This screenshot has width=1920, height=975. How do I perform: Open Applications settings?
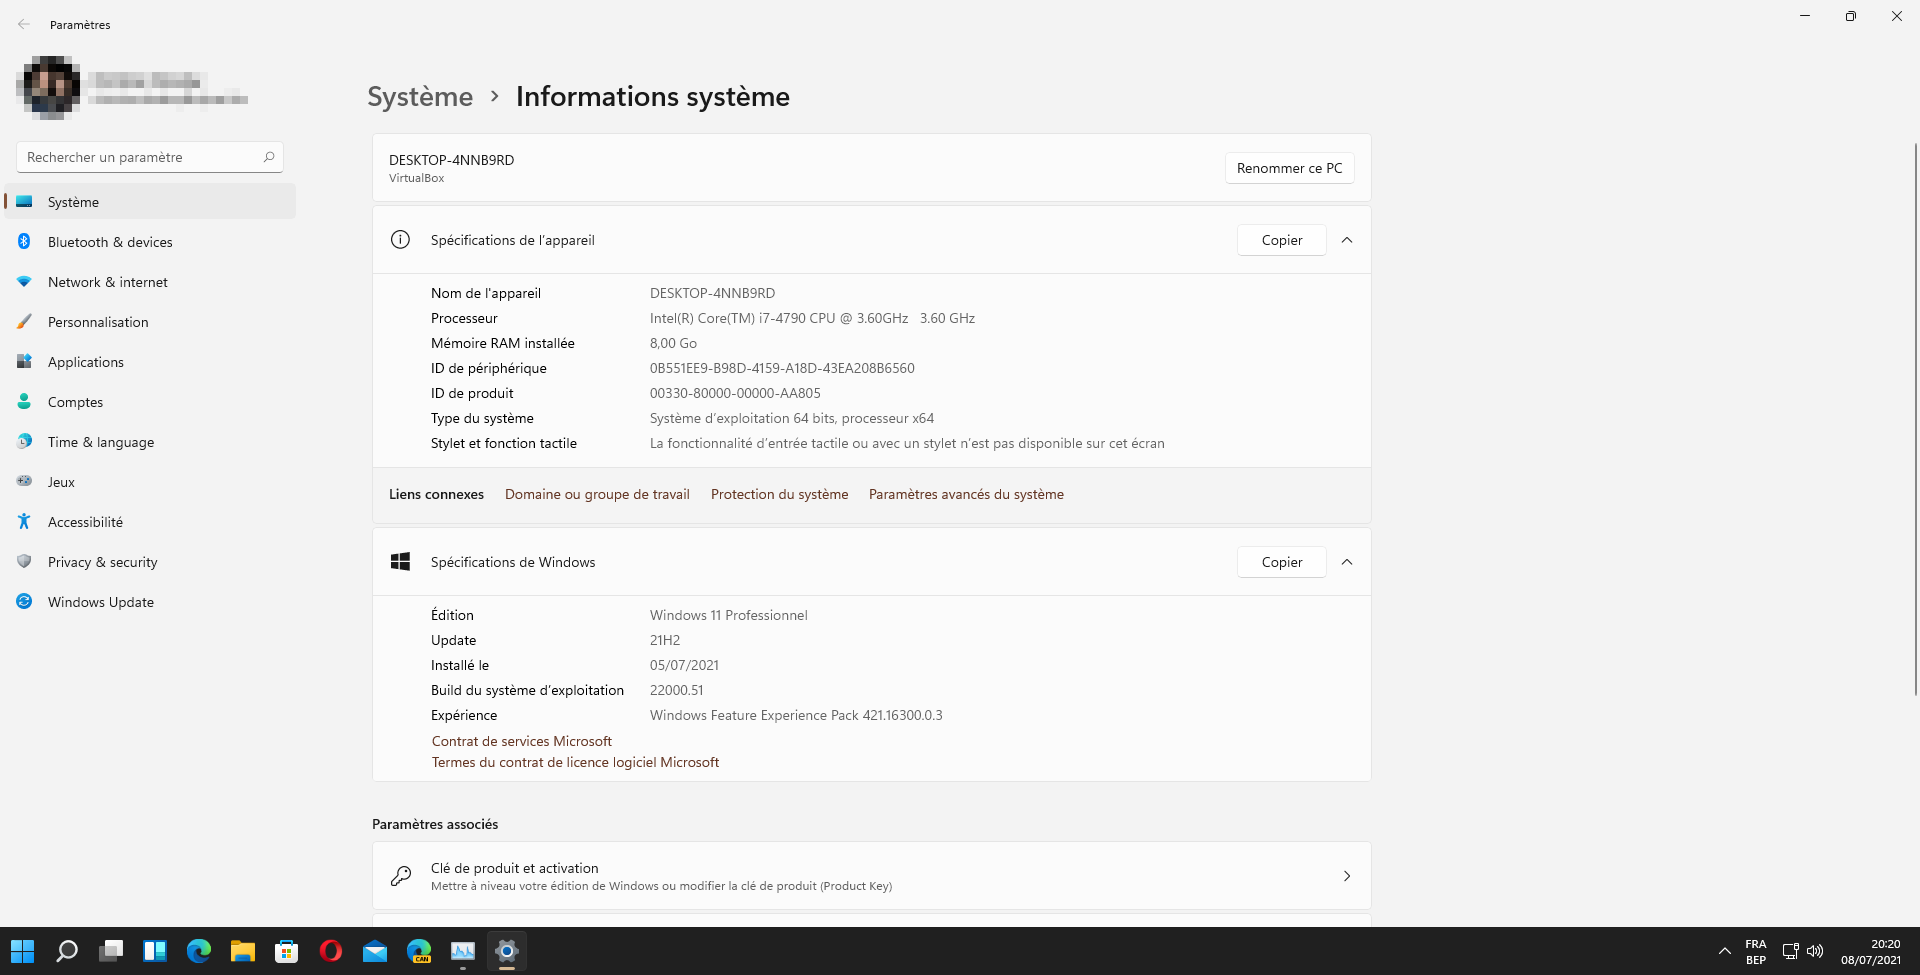pos(150,362)
